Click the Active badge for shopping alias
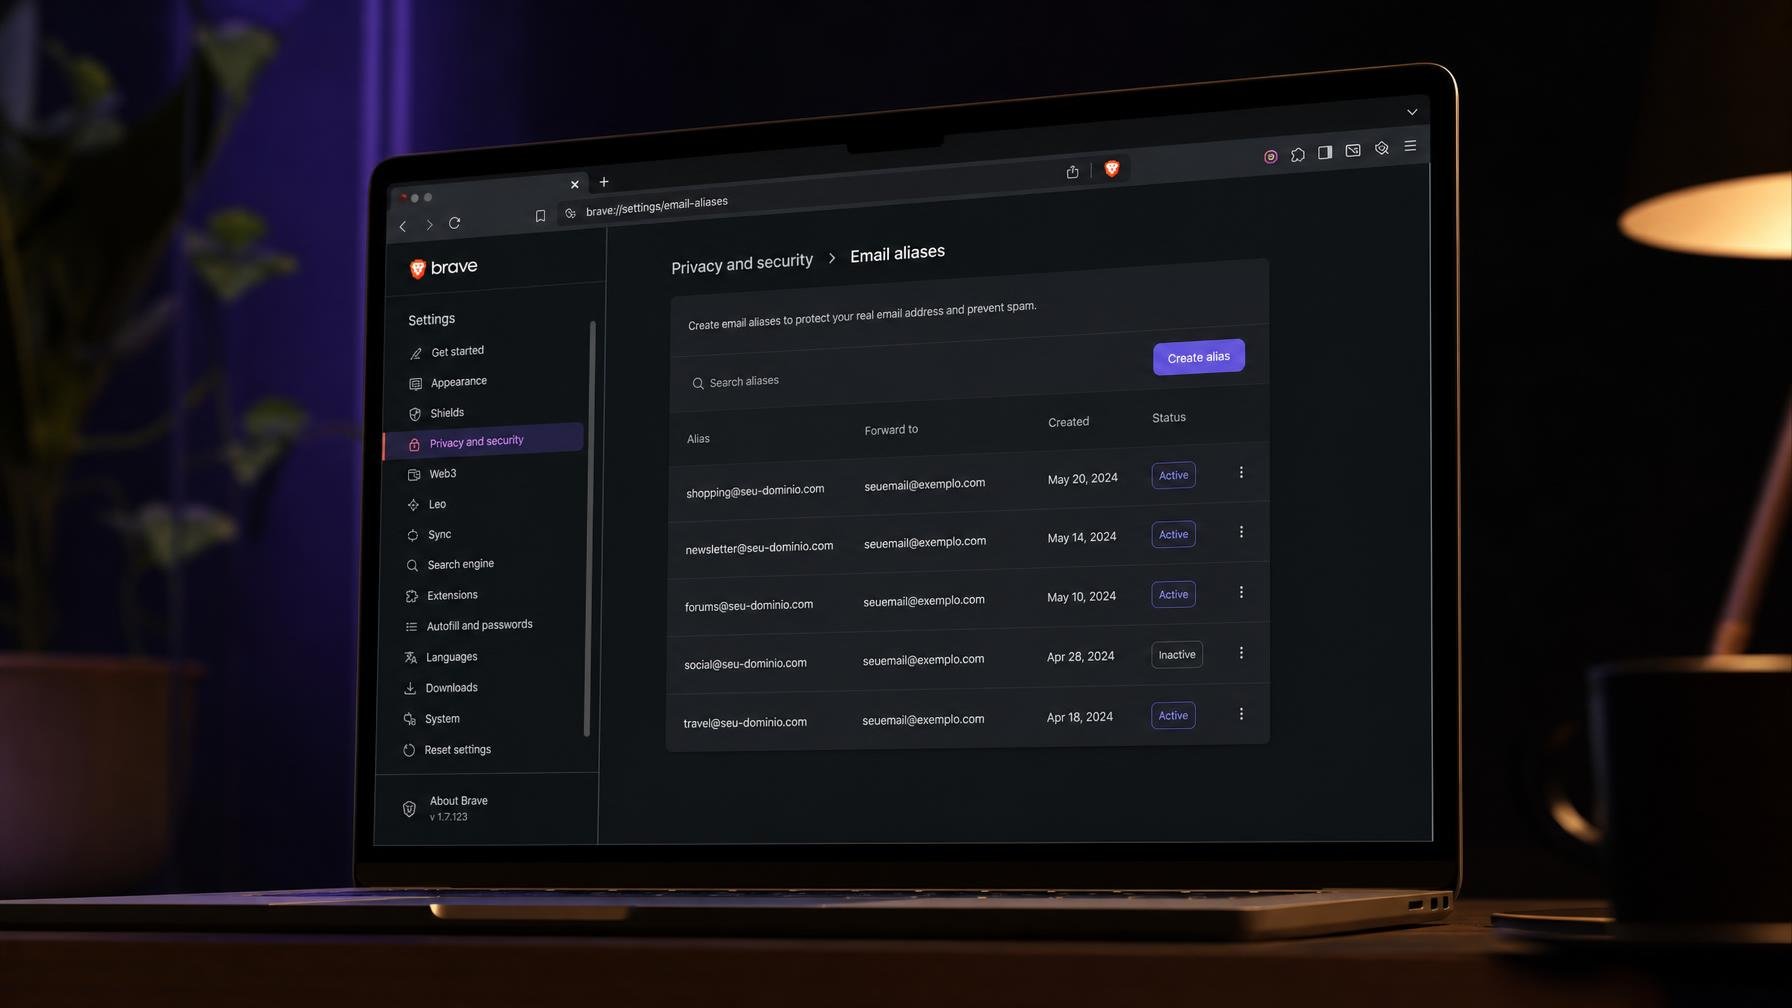The width and height of the screenshot is (1792, 1008). click(1174, 475)
